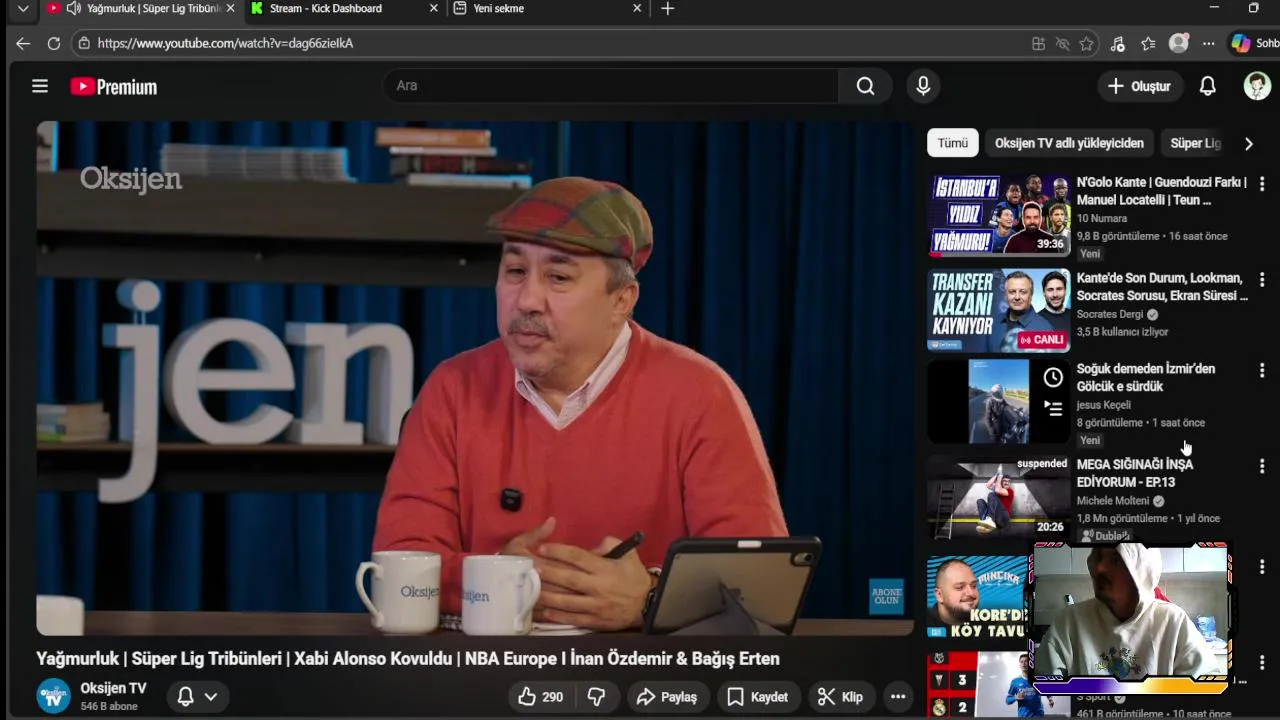View site information lock icon
The height and width of the screenshot is (720, 1280).
84,43
